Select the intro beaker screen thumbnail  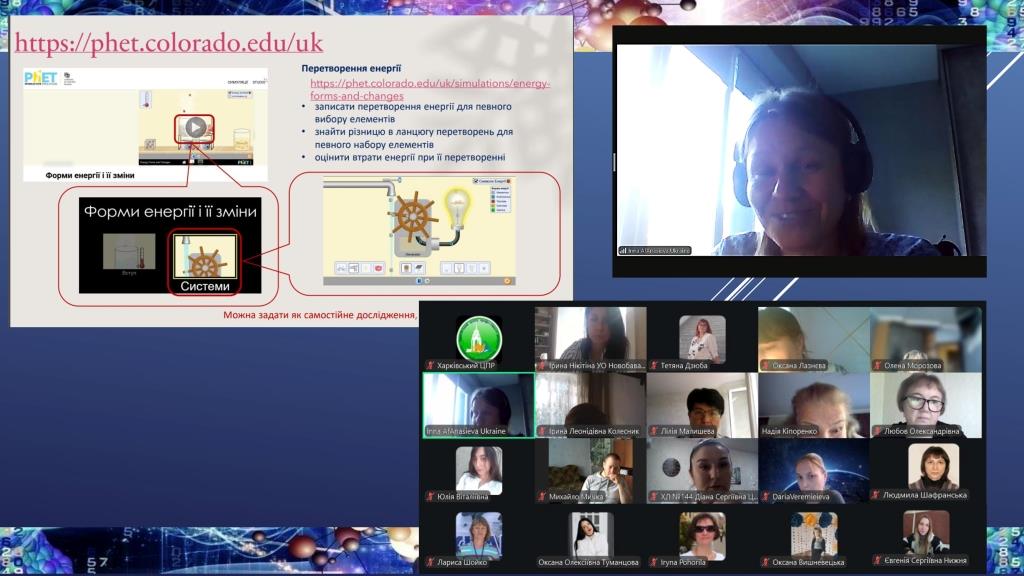(x=129, y=252)
